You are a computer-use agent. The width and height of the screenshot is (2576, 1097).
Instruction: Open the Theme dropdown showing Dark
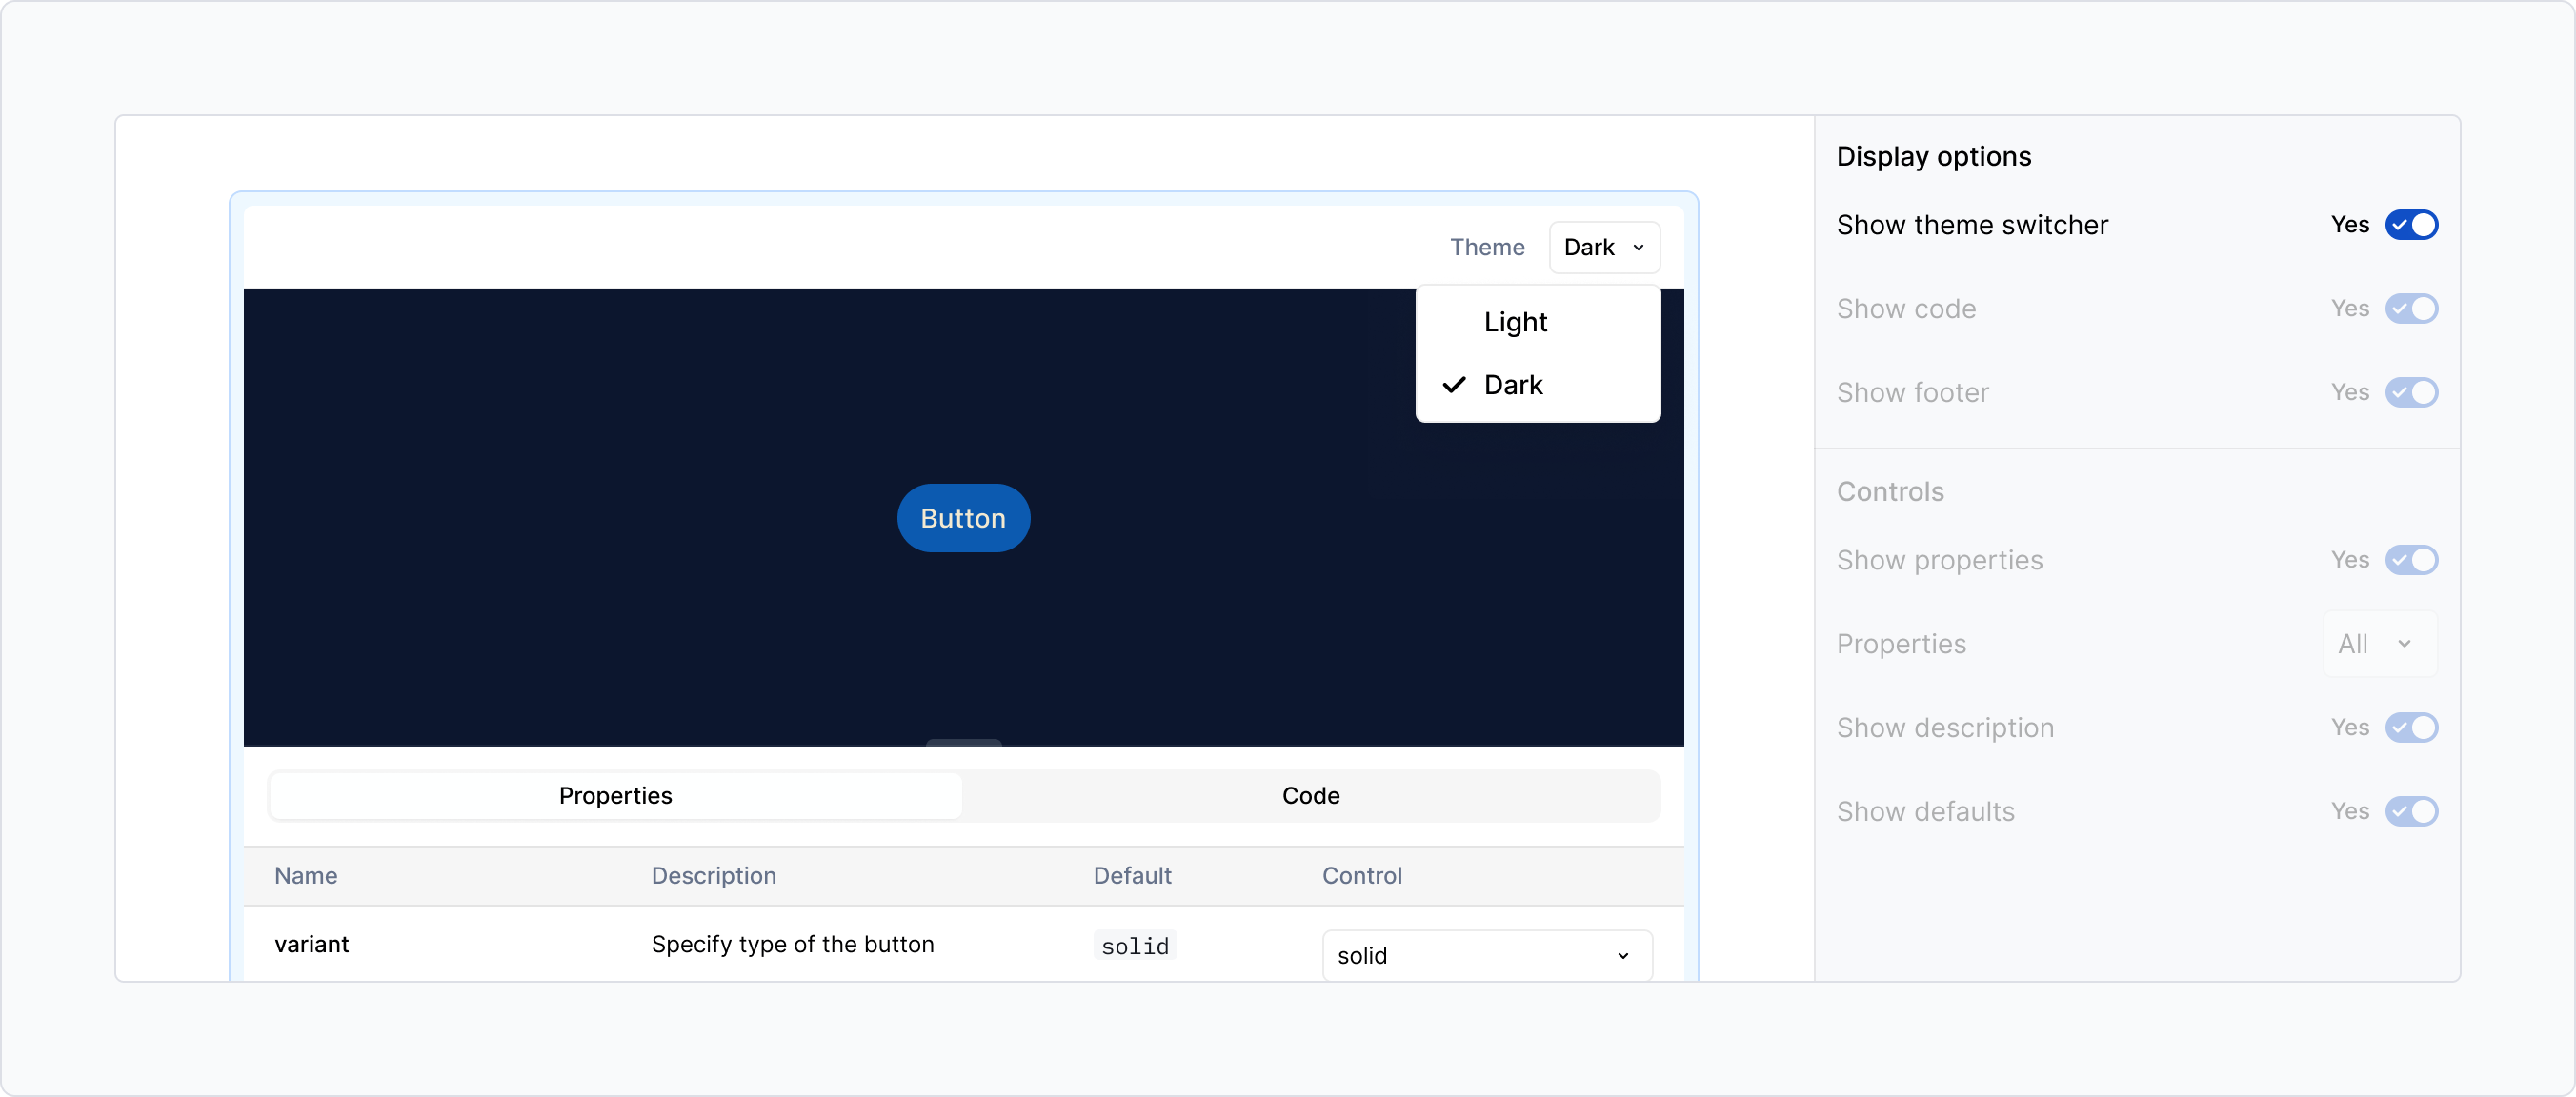point(1604,247)
